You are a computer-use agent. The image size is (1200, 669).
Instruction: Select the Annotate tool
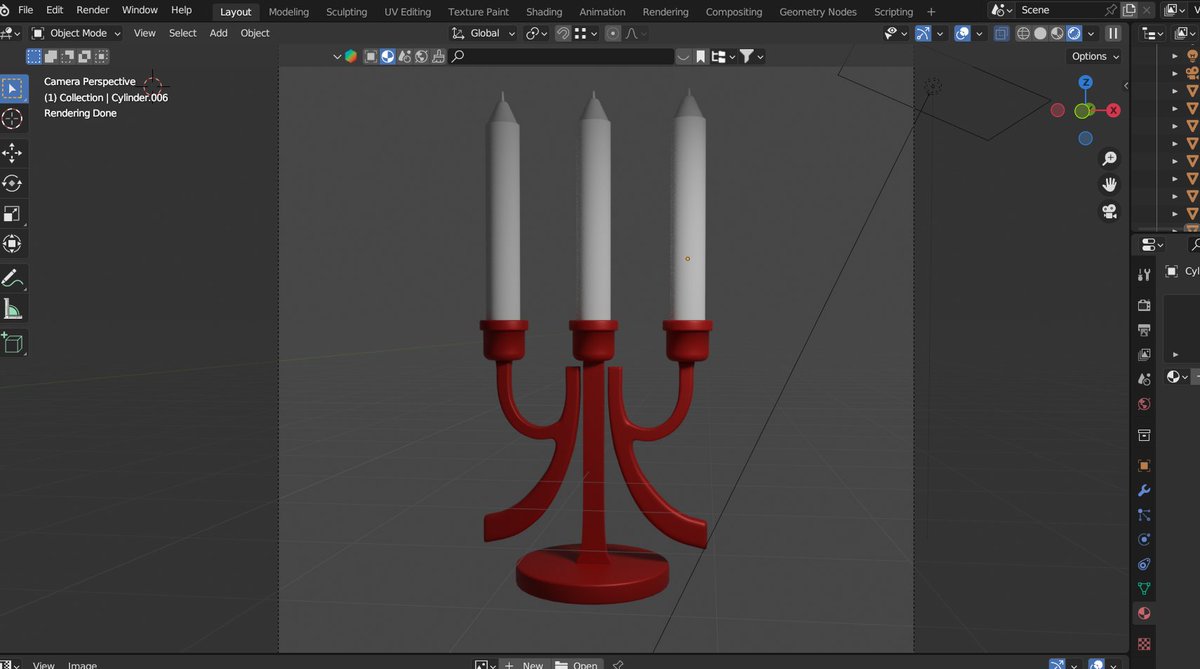pos(13,277)
